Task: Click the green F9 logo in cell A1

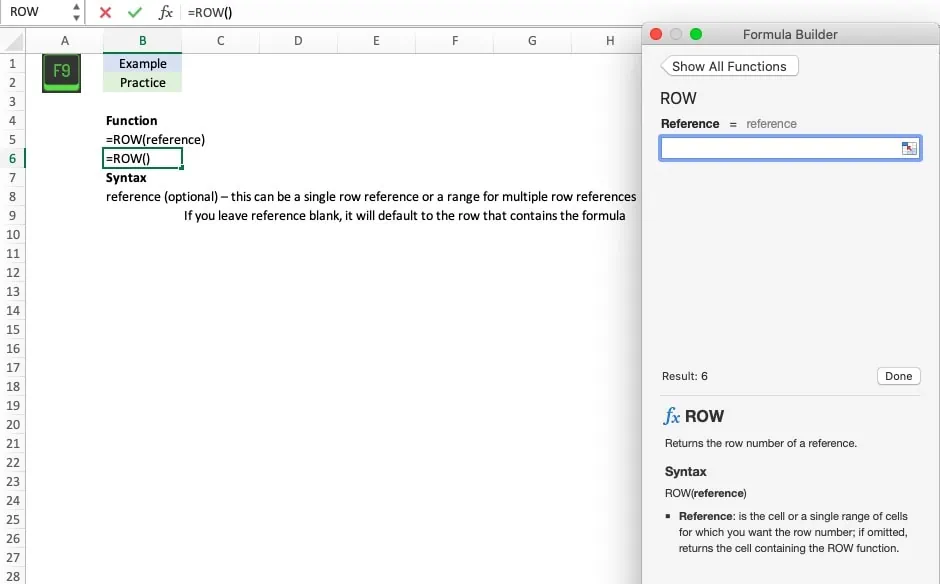Action: [x=61, y=72]
